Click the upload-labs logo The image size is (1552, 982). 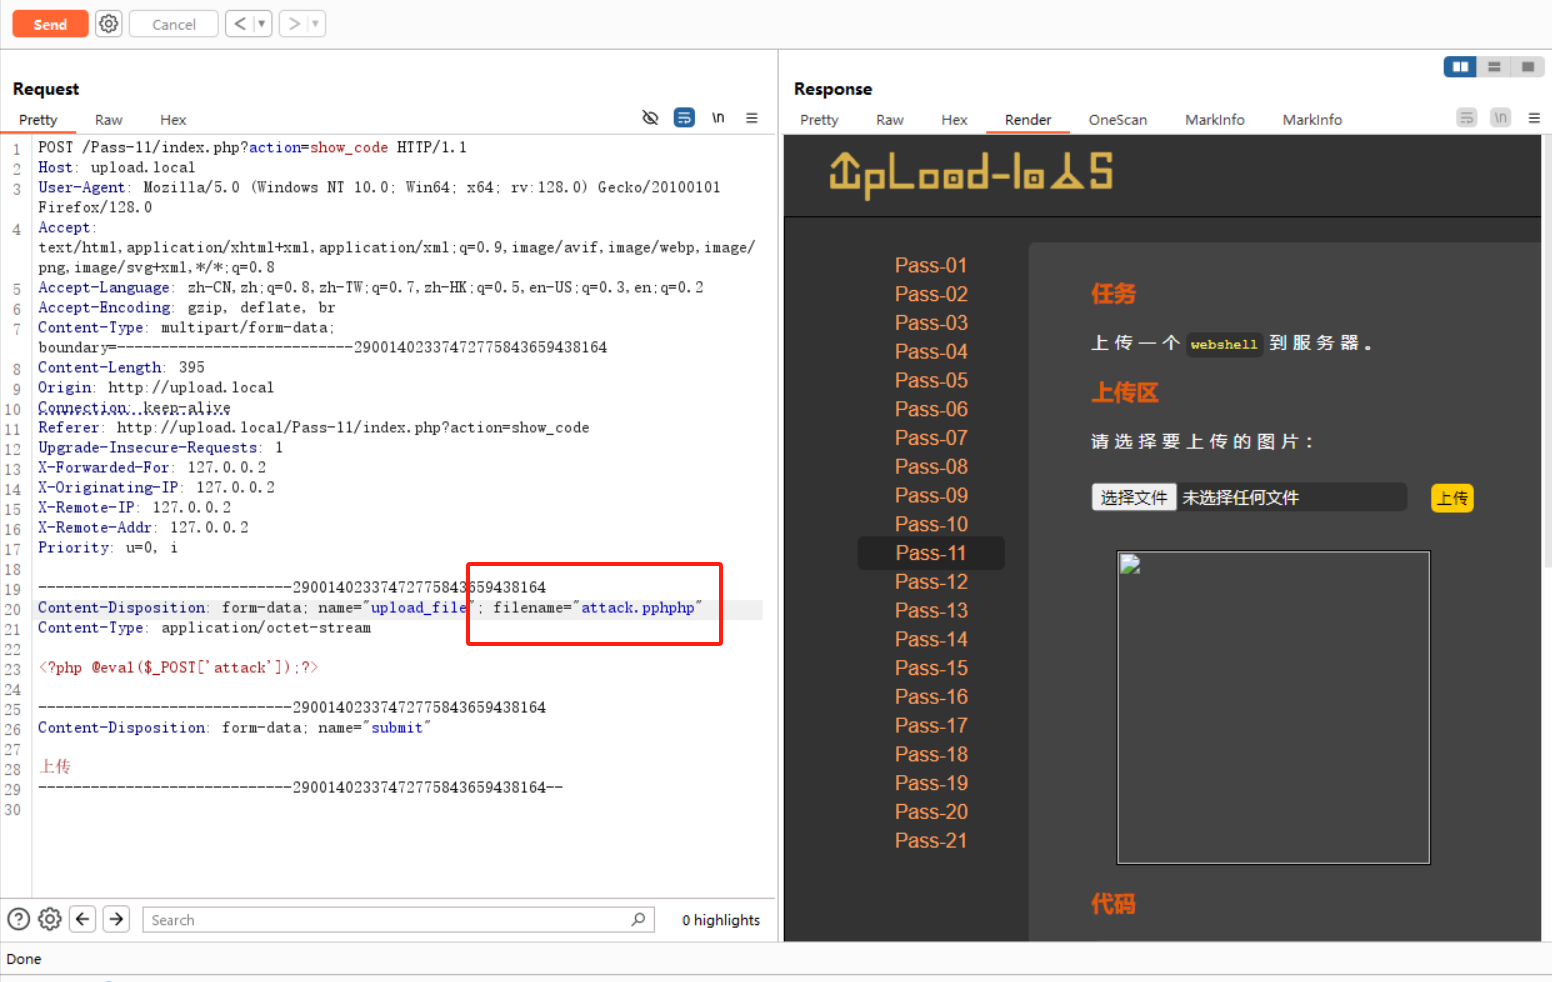[x=971, y=174]
